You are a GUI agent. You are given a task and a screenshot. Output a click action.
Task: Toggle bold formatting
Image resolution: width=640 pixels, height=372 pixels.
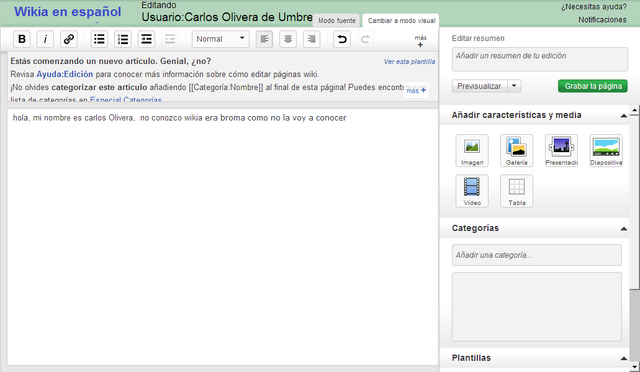tap(22, 39)
